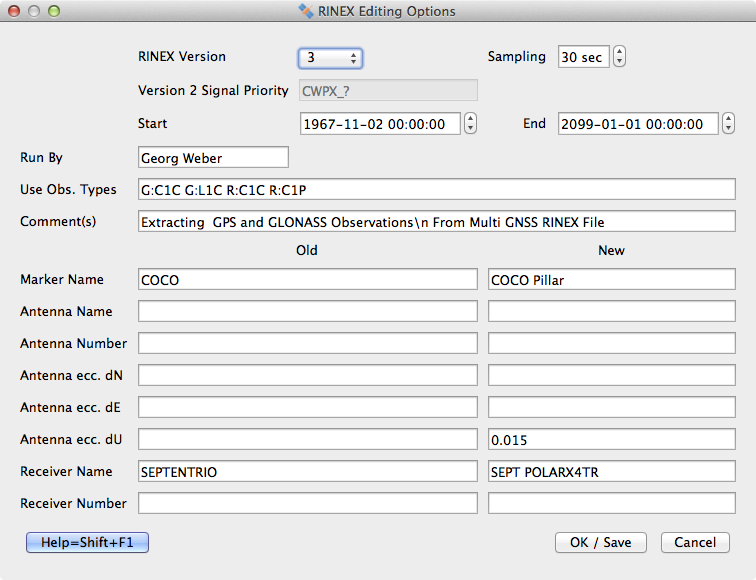Screen dimensions: 756x580
Task: Click the End date-time stepper arrows
Action: (728, 124)
